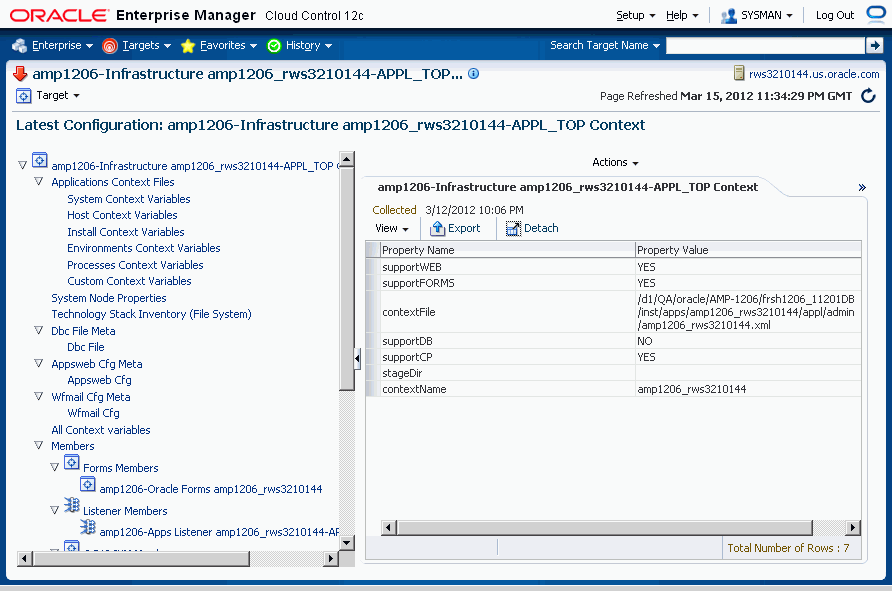This screenshot has height=591, width=892.
Task: Collapse the Forms Members node
Action: point(54,468)
